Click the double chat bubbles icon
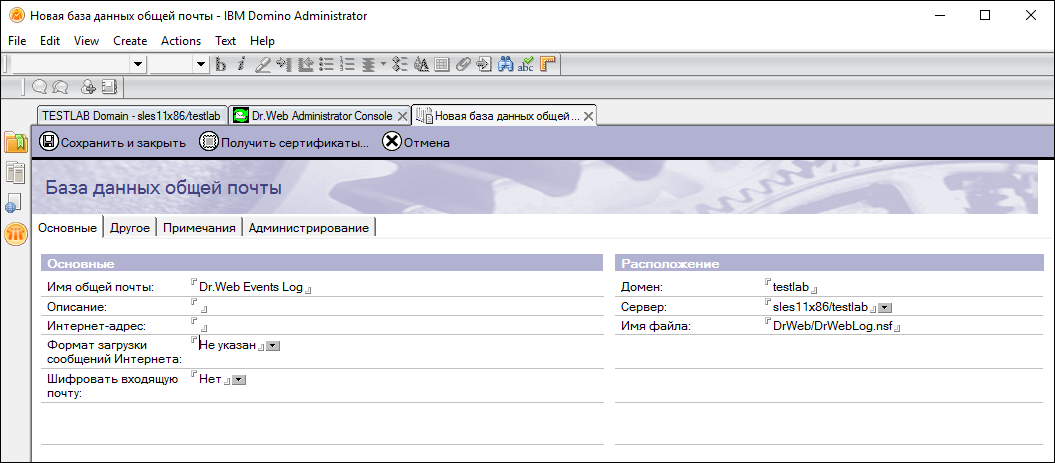The width and height of the screenshot is (1055, 463). (x=61, y=86)
